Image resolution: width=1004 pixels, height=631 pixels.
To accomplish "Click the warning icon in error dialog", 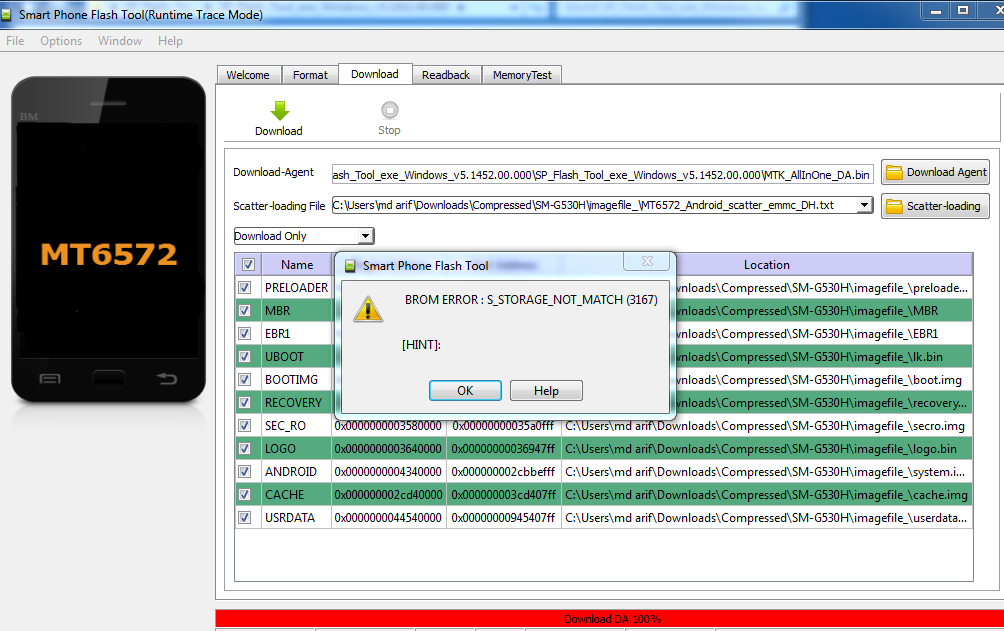I will click(x=369, y=309).
